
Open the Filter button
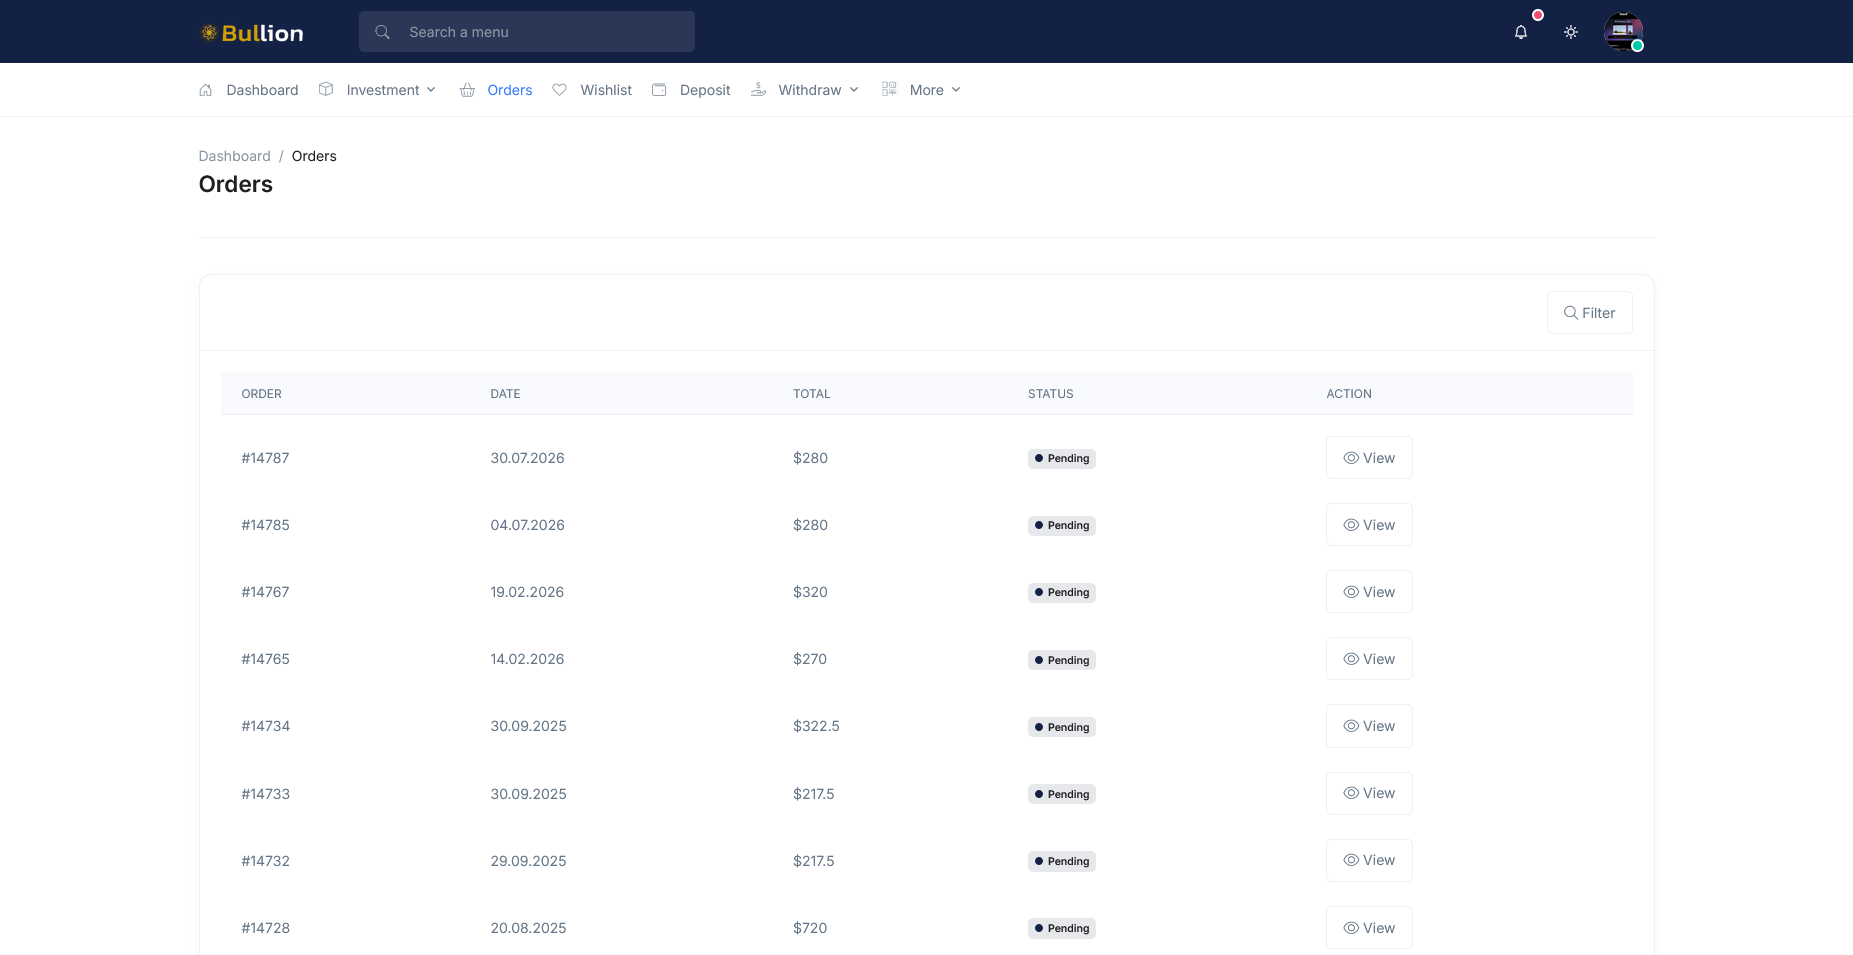1589,313
